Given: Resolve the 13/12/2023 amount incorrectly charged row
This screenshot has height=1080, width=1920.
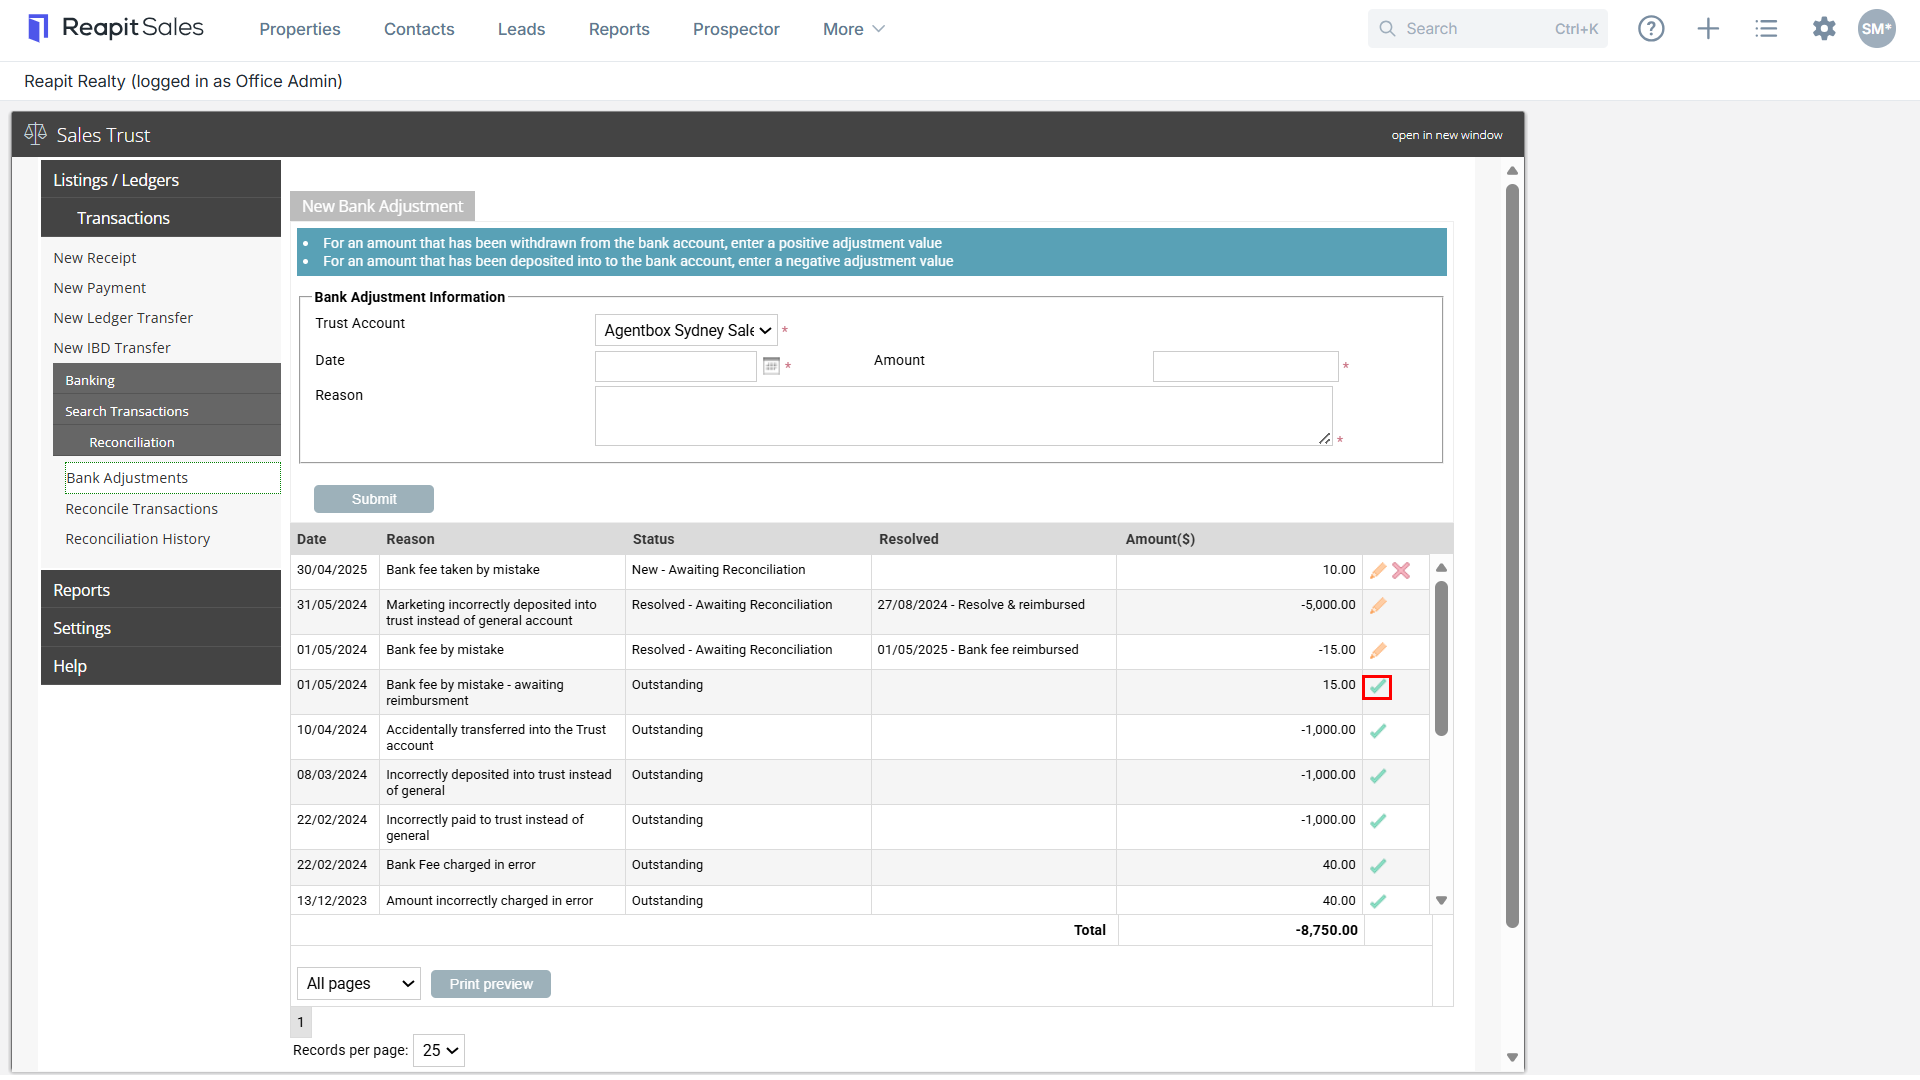Looking at the screenshot, I should [x=1378, y=901].
